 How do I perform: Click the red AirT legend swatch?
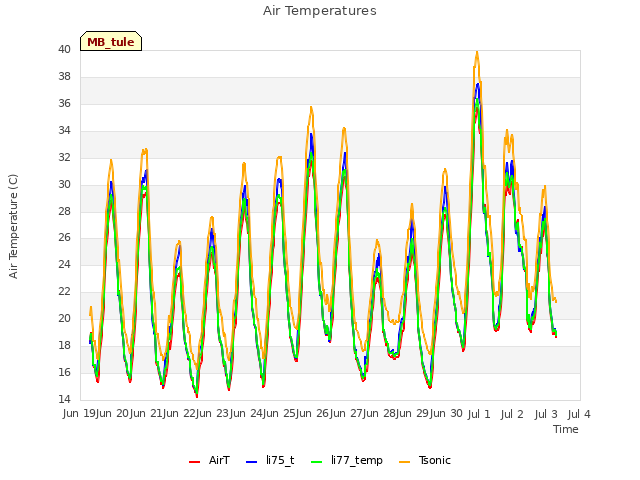tap(195, 462)
